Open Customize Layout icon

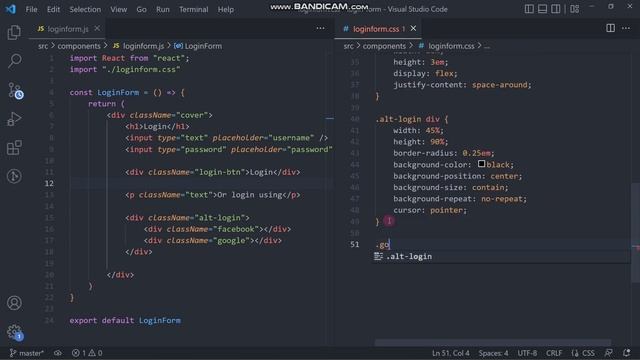tap(575, 9)
